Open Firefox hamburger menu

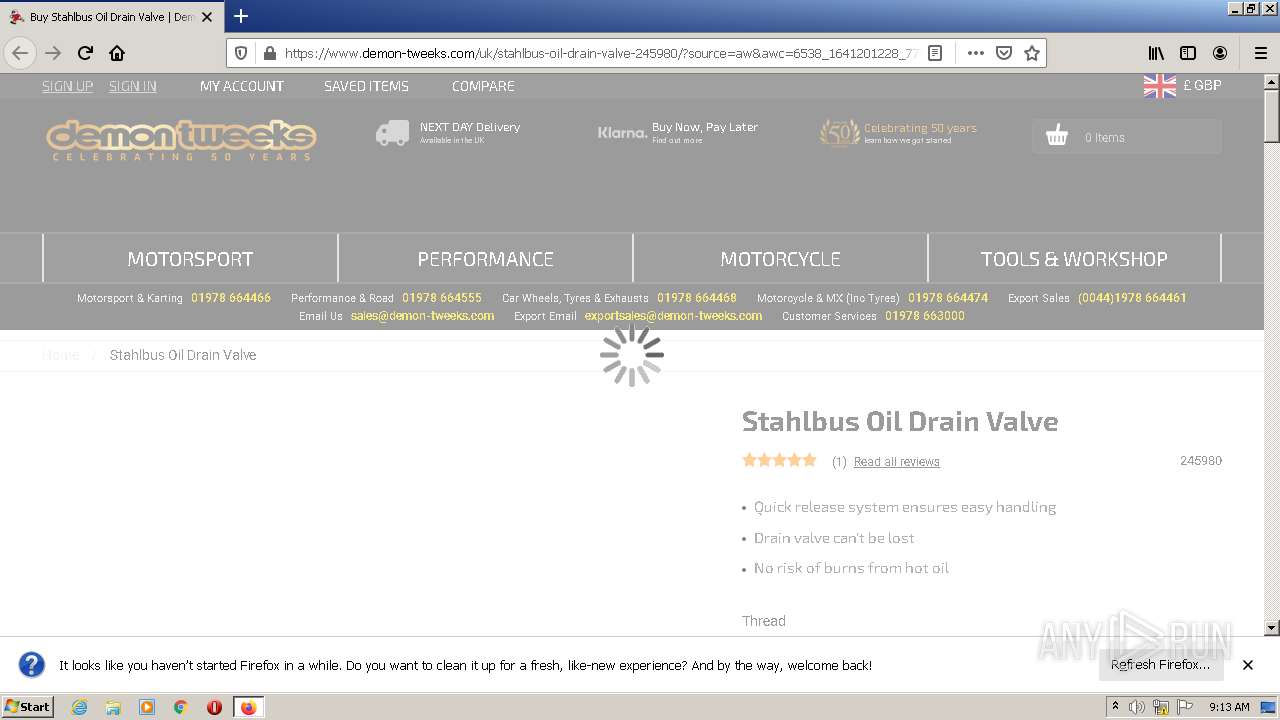1260,53
